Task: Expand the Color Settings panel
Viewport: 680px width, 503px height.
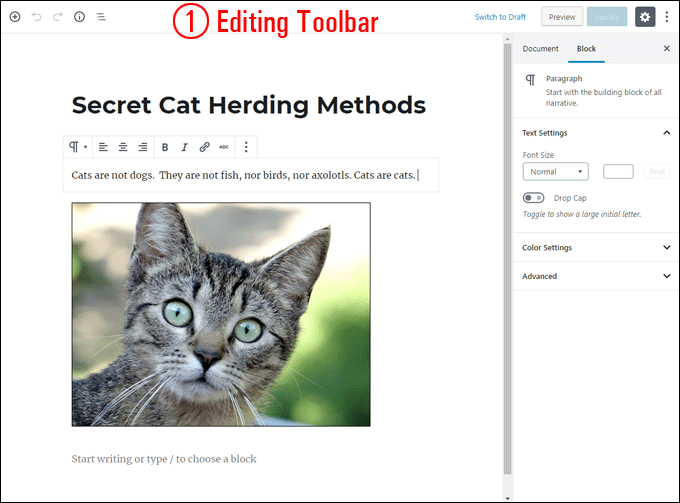Action: (x=596, y=248)
